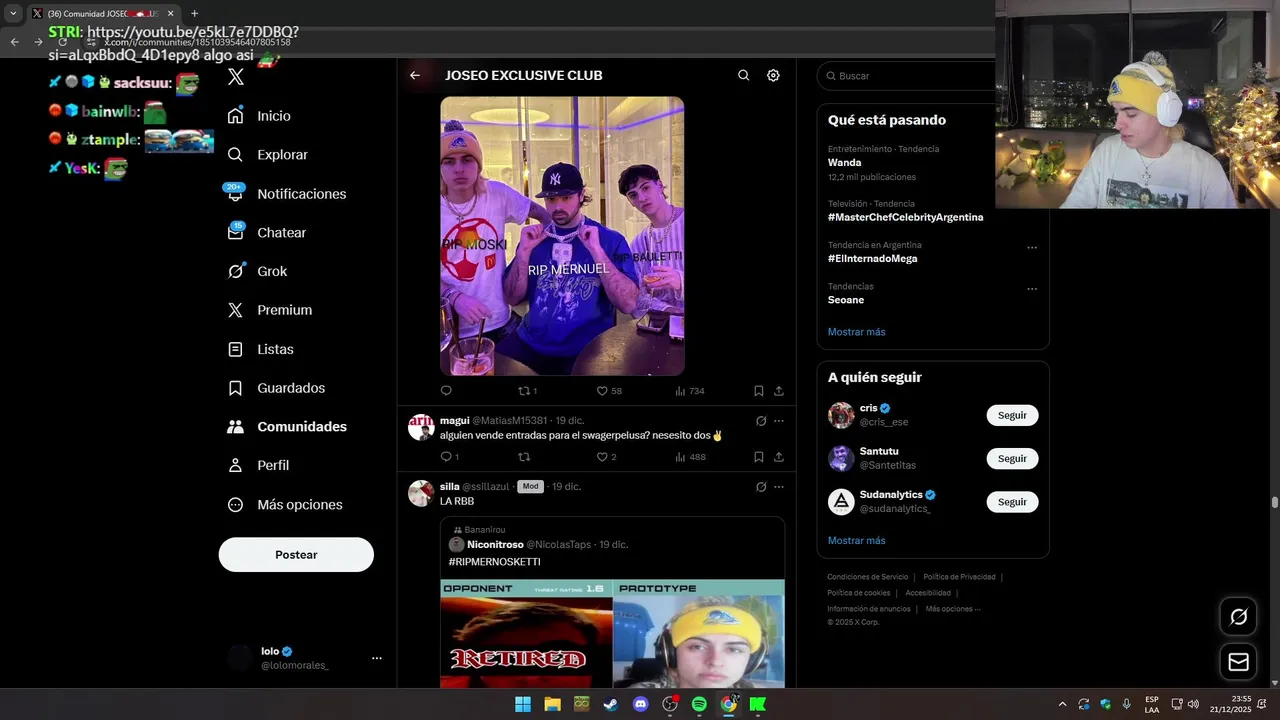This screenshot has height=720, width=1280.
Task: Click the Postear button
Action: [x=296, y=555]
